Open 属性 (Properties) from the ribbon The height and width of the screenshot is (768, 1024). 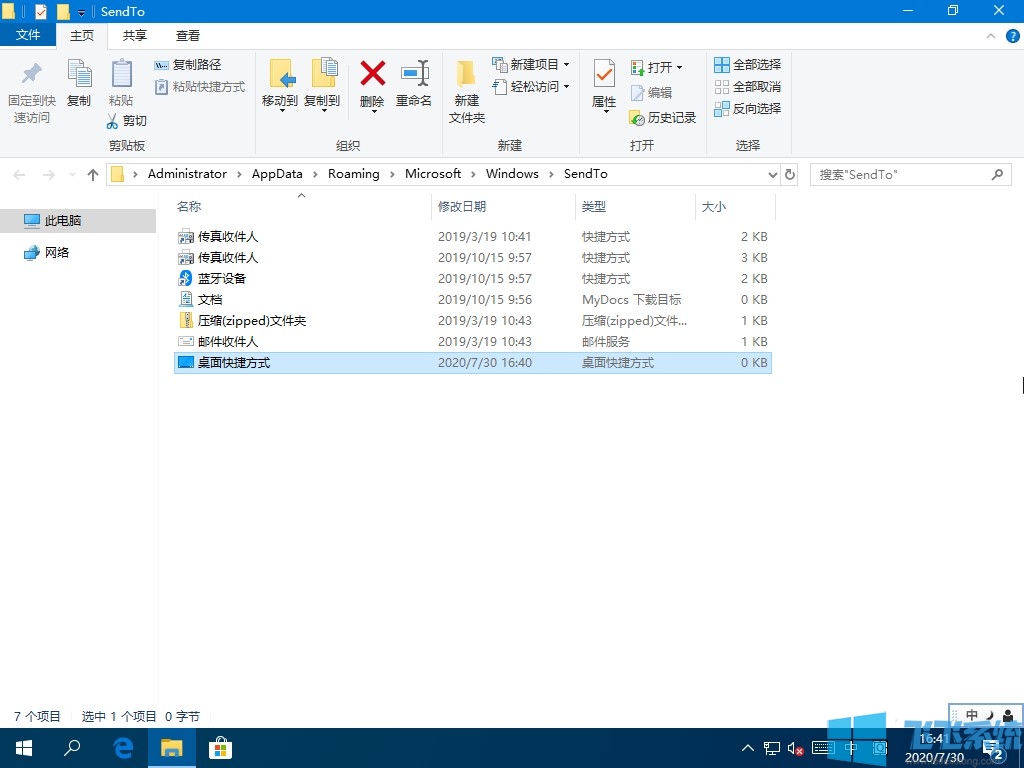tap(604, 85)
